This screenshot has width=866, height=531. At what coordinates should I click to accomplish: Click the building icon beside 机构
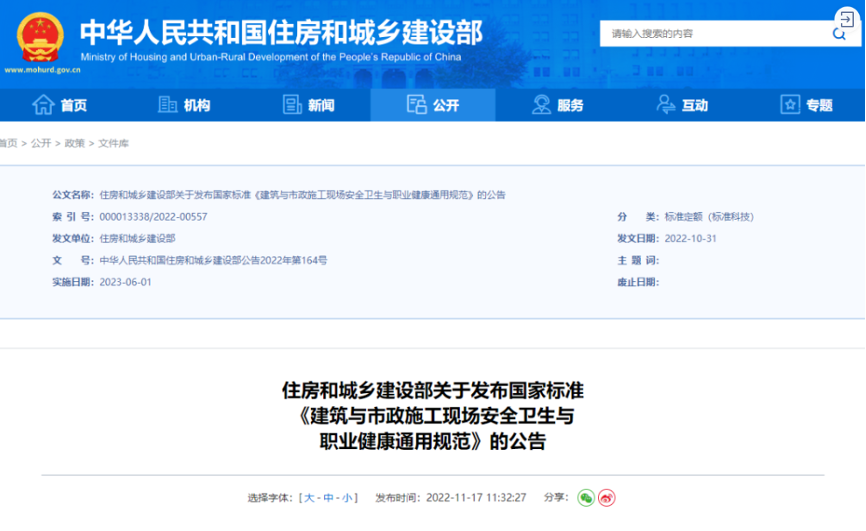coord(167,104)
